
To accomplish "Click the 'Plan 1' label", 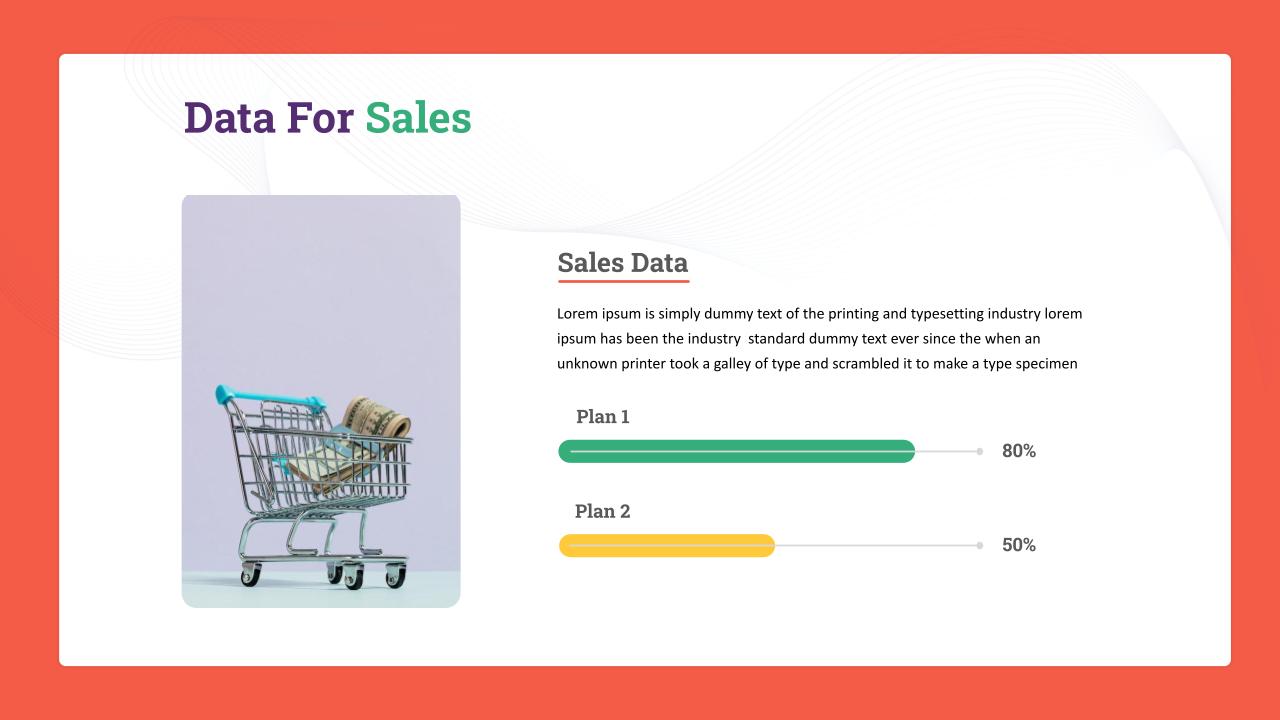I will pos(603,417).
